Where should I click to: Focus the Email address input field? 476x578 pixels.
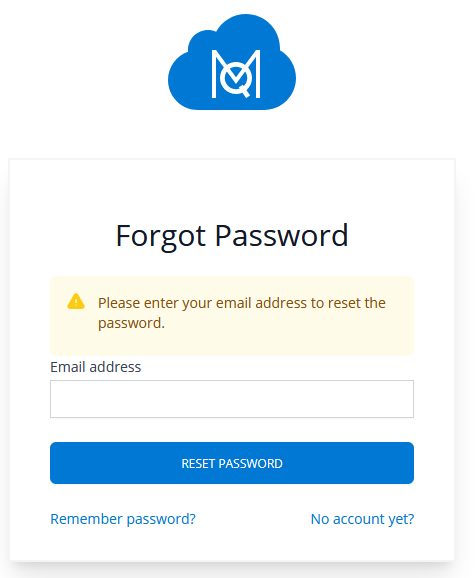click(232, 399)
